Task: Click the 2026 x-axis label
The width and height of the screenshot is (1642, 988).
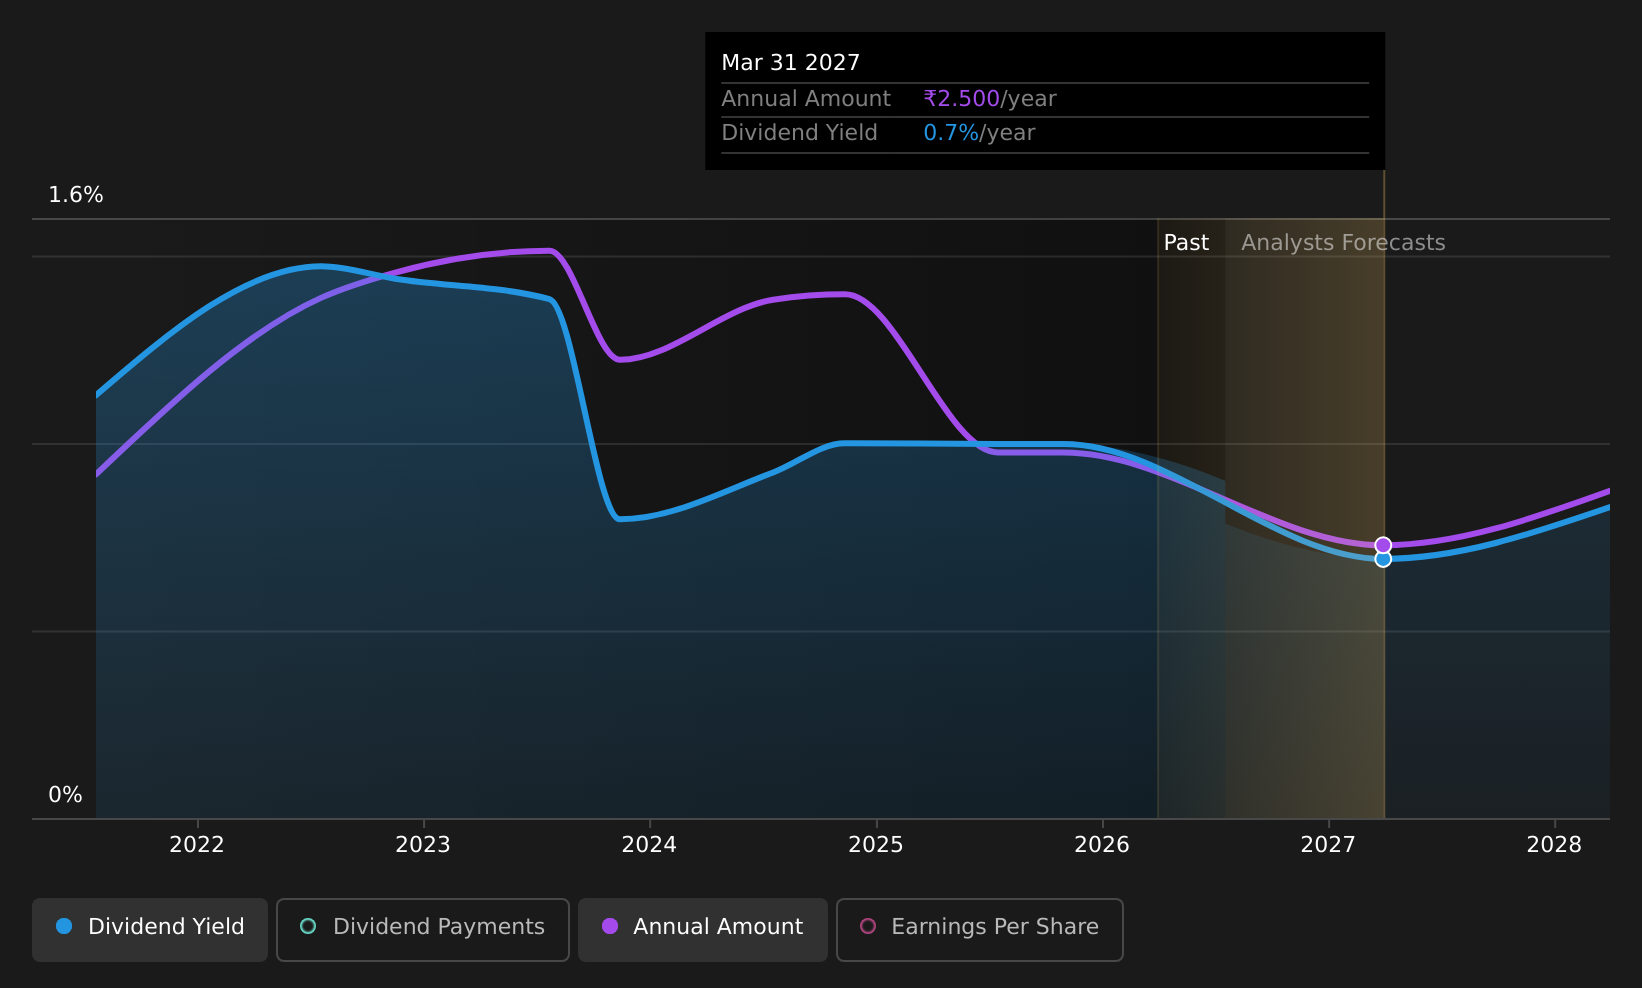Action: (1102, 845)
